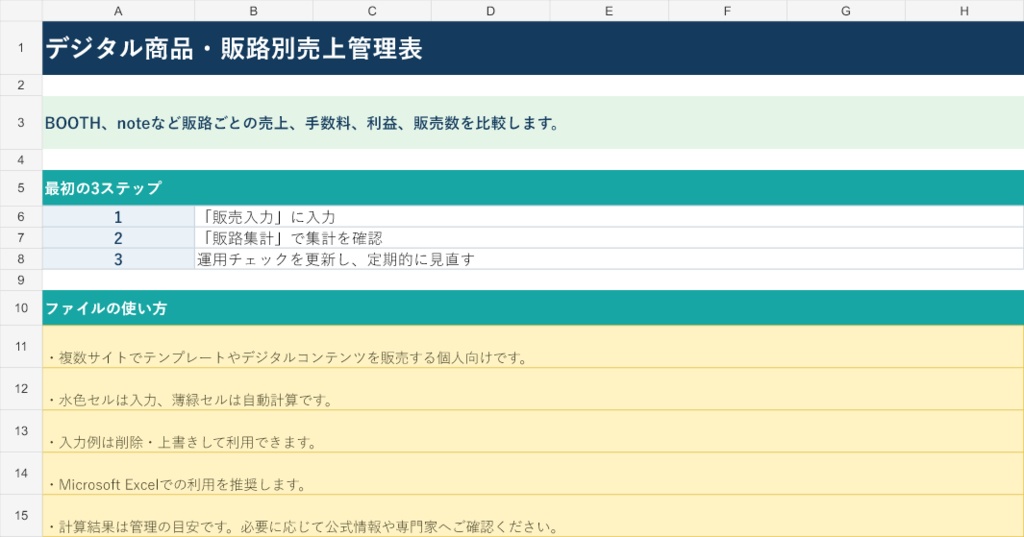Select column H header
Viewport: 1024px width, 537px height.
[965, 10]
